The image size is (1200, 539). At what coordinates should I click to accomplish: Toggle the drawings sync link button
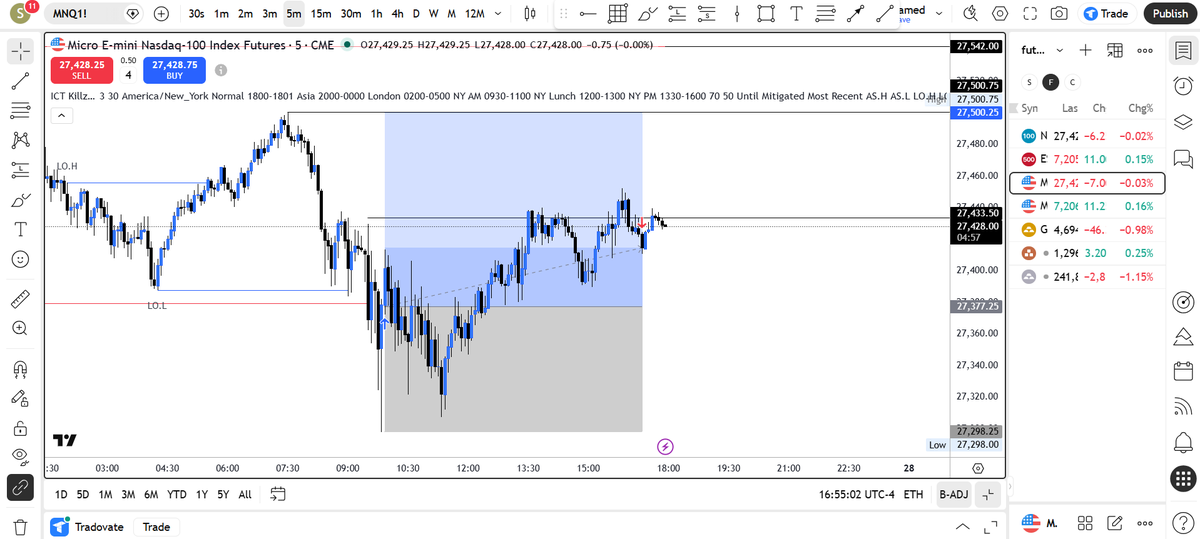click(x=20, y=487)
